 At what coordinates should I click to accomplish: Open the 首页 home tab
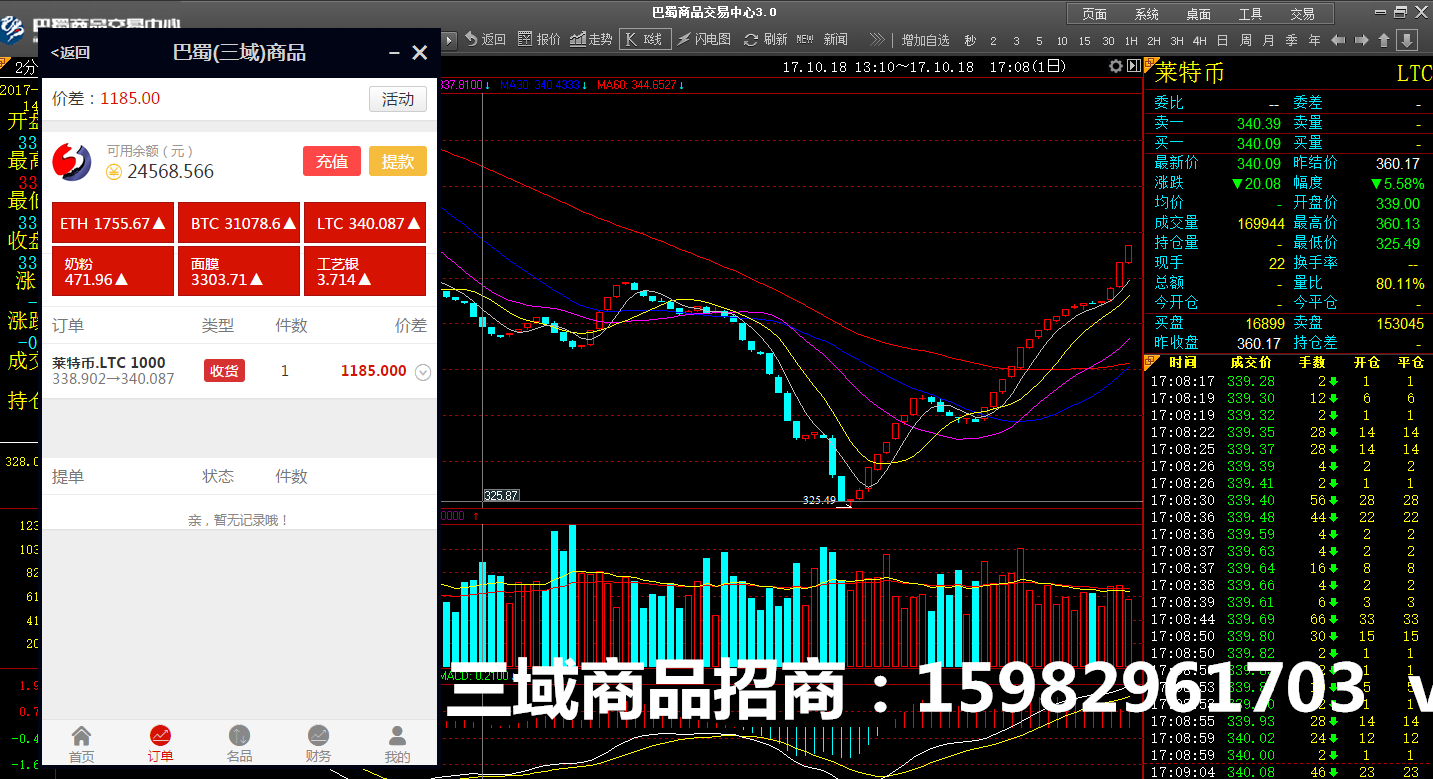[x=81, y=745]
